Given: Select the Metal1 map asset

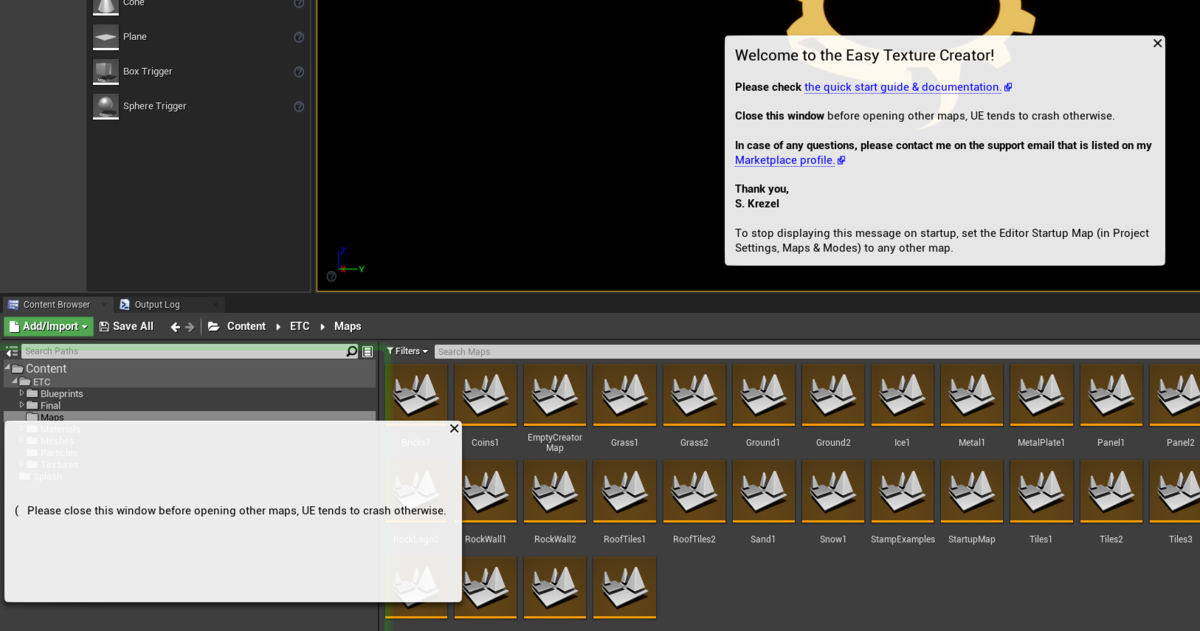Looking at the screenshot, I should (972, 406).
